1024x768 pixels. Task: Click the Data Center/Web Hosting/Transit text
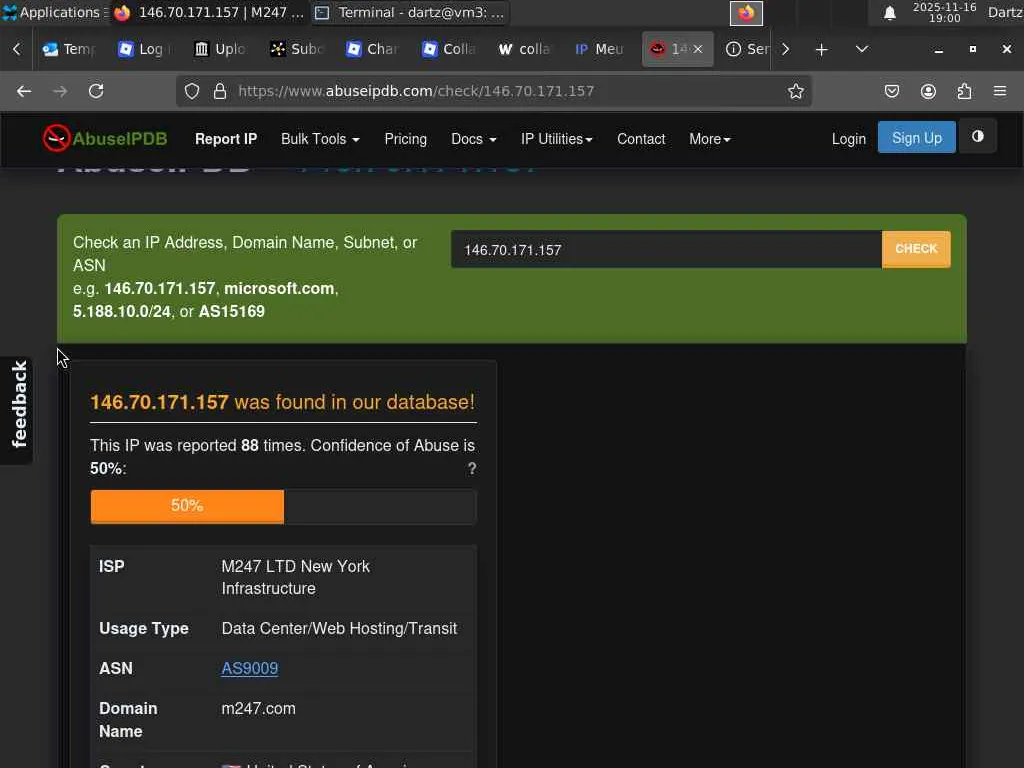[339, 628]
